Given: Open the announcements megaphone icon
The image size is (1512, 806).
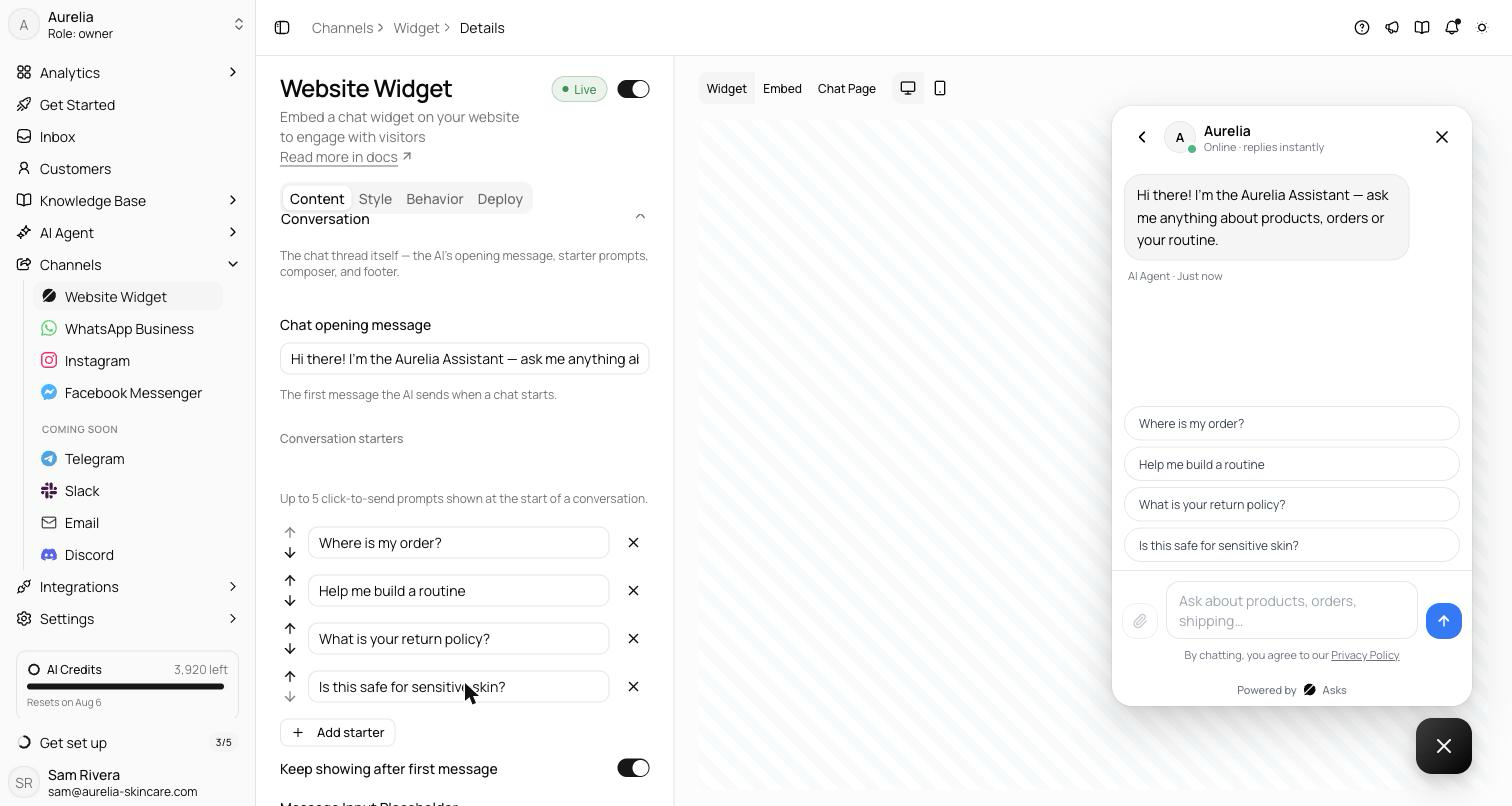Looking at the screenshot, I should click(x=1392, y=28).
